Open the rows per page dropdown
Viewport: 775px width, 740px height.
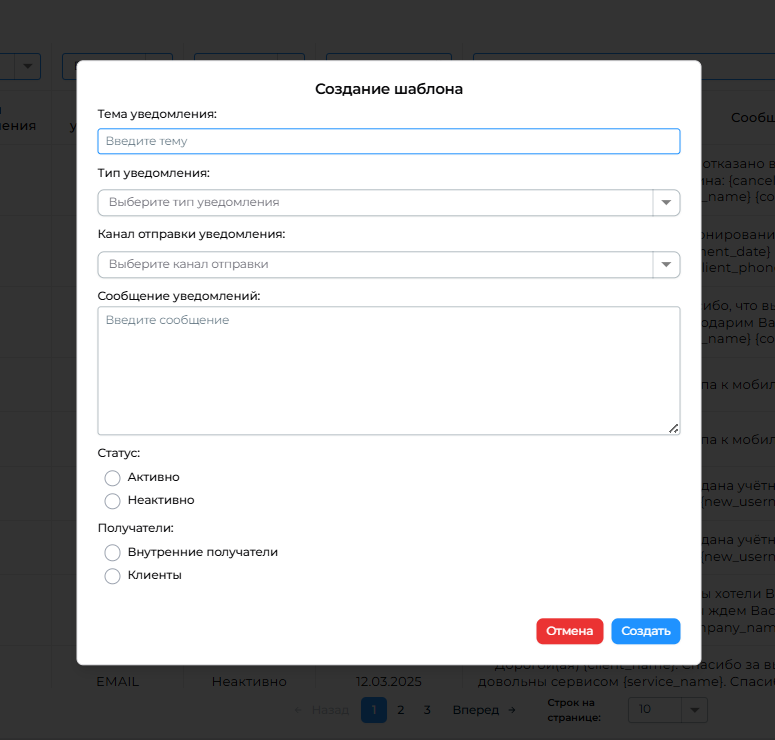(x=667, y=709)
